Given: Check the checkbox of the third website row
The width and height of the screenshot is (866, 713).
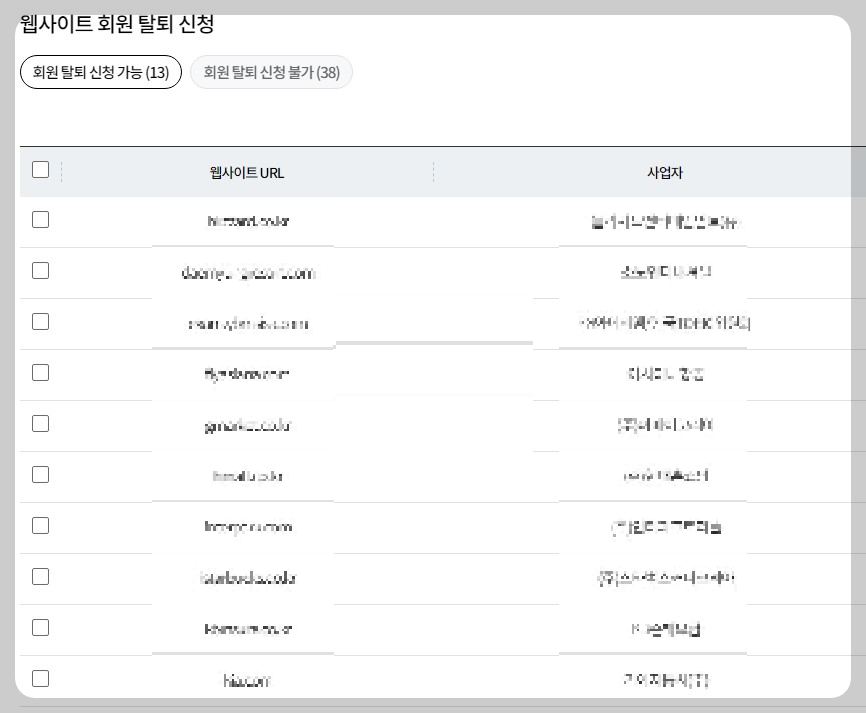Looking at the screenshot, I should (40, 321).
